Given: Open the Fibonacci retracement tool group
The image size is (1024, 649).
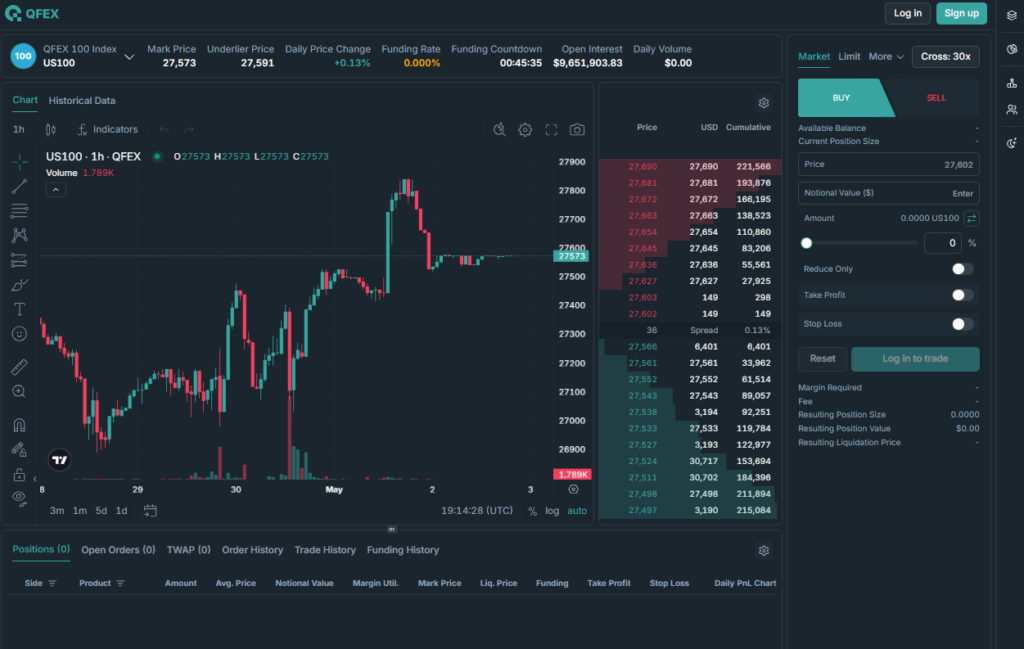Looking at the screenshot, I should tap(20, 210).
